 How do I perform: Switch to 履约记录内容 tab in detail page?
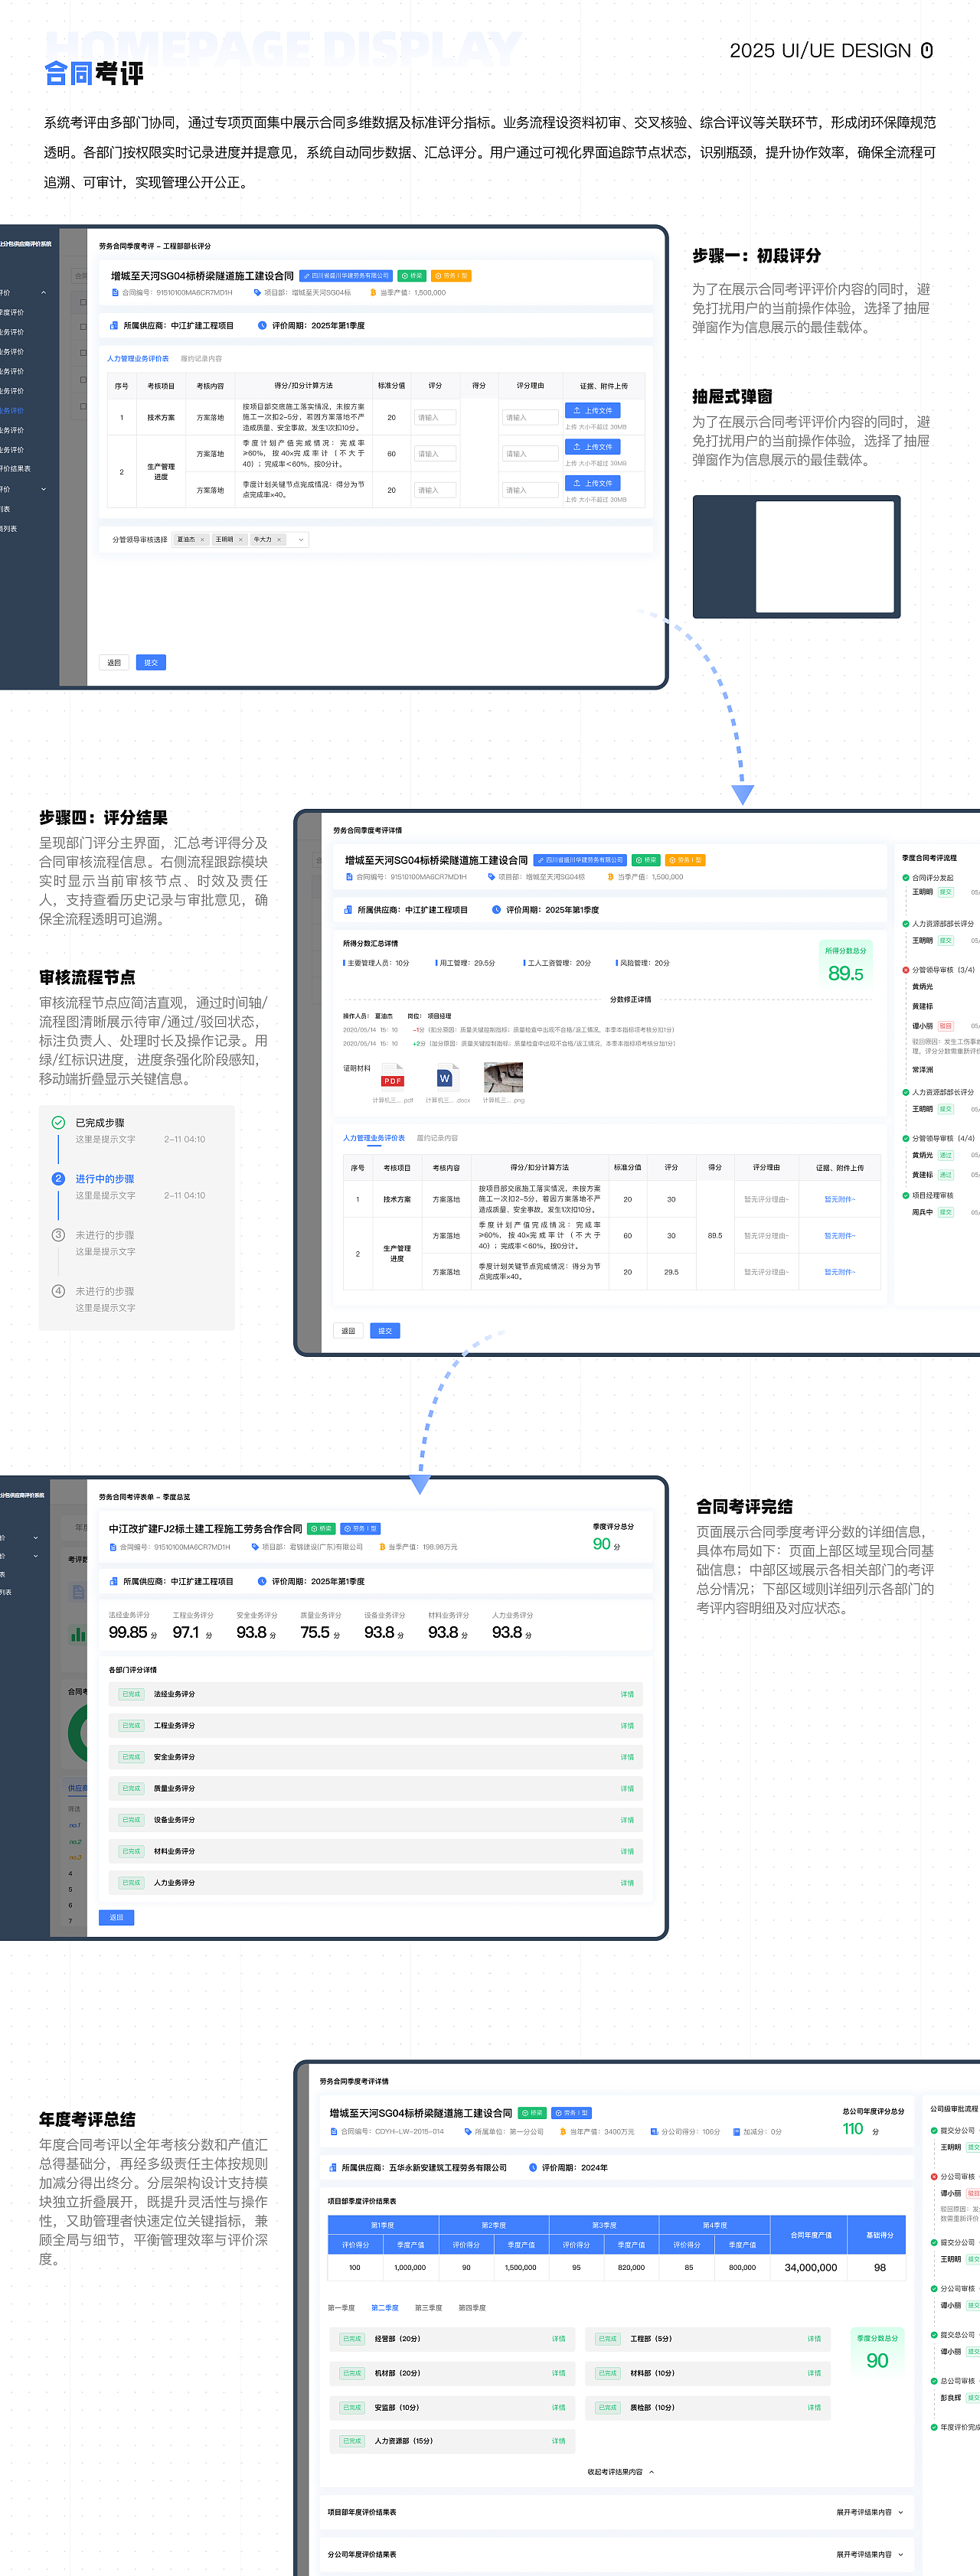point(437,1139)
